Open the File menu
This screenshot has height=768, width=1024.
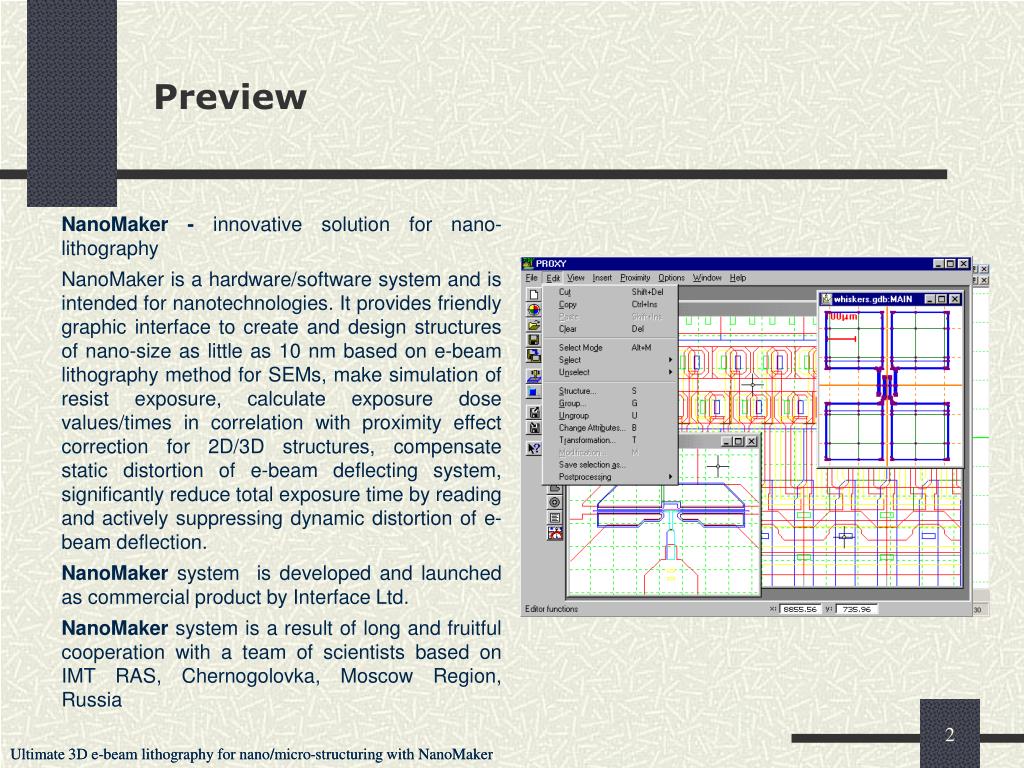pyautogui.click(x=532, y=278)
